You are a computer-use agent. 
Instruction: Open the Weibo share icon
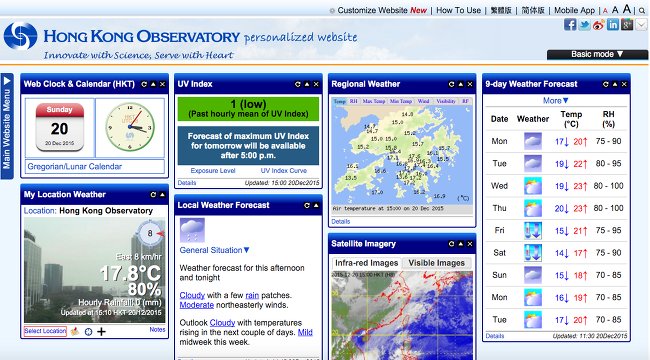click(x=599, y=25)
